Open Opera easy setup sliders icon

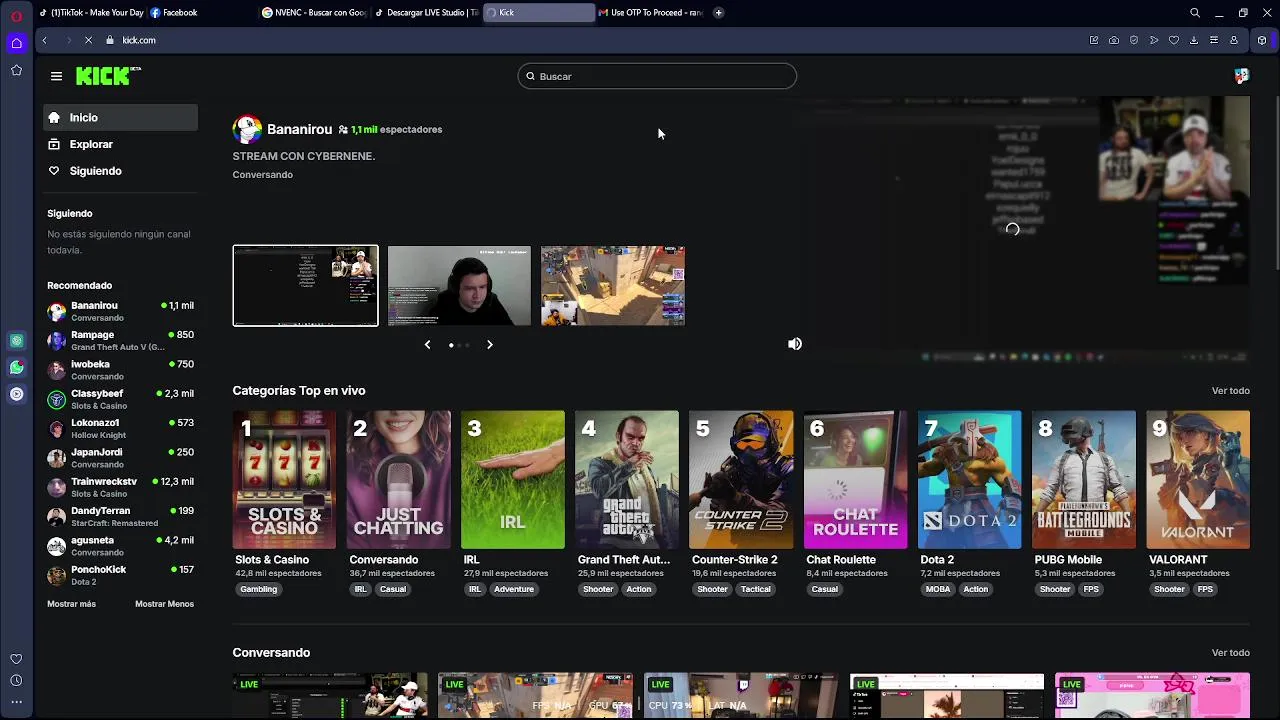tap(1214, 40)
